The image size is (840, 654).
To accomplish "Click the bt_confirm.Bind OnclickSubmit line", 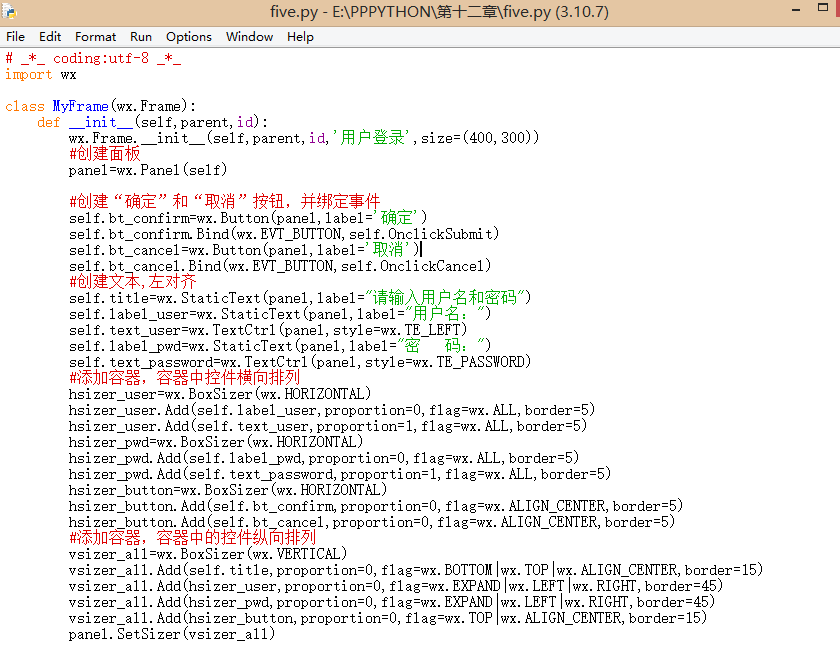I will pos(284,234).
